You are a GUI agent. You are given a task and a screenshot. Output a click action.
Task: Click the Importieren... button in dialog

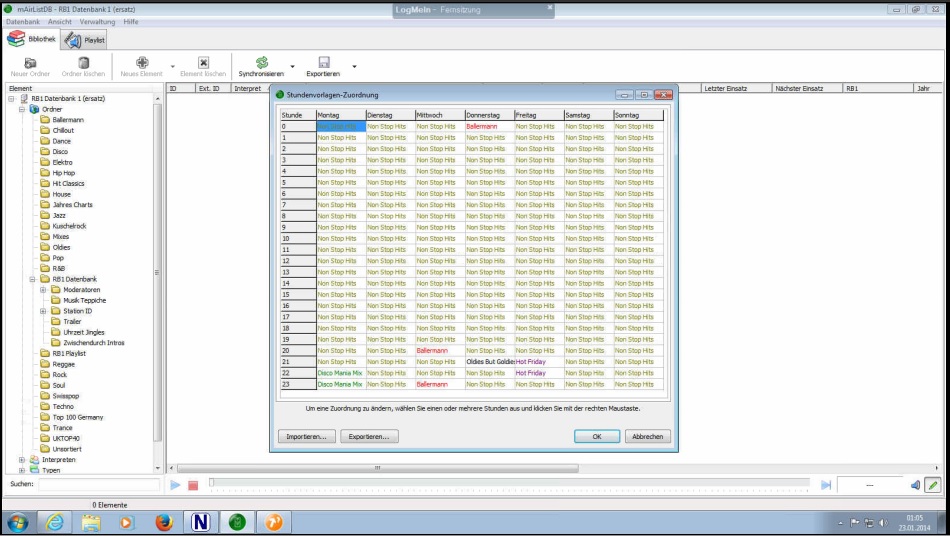(x=306, y=437)
